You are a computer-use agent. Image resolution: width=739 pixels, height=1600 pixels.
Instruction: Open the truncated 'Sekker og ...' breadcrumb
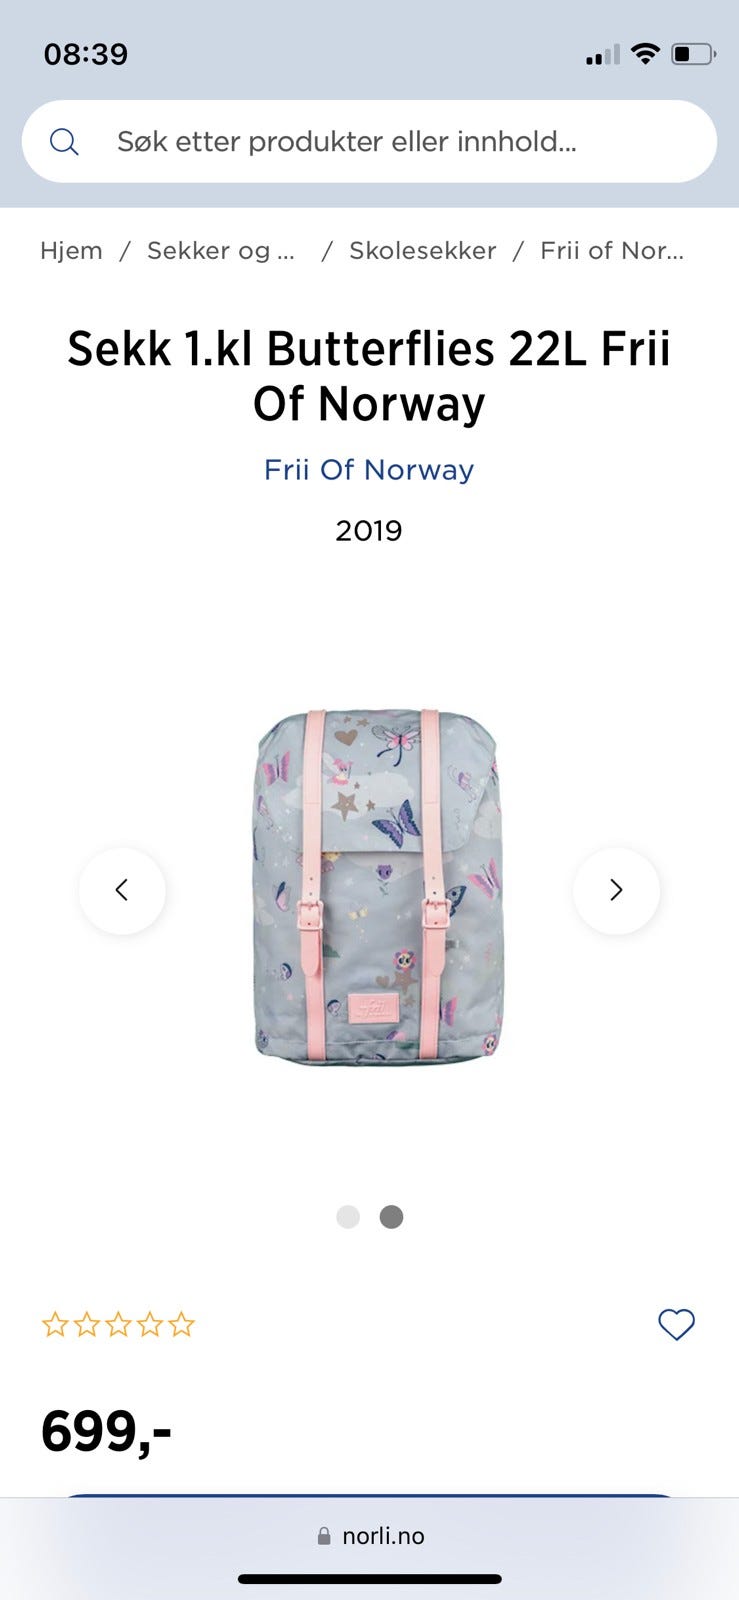tap(221, 251)
